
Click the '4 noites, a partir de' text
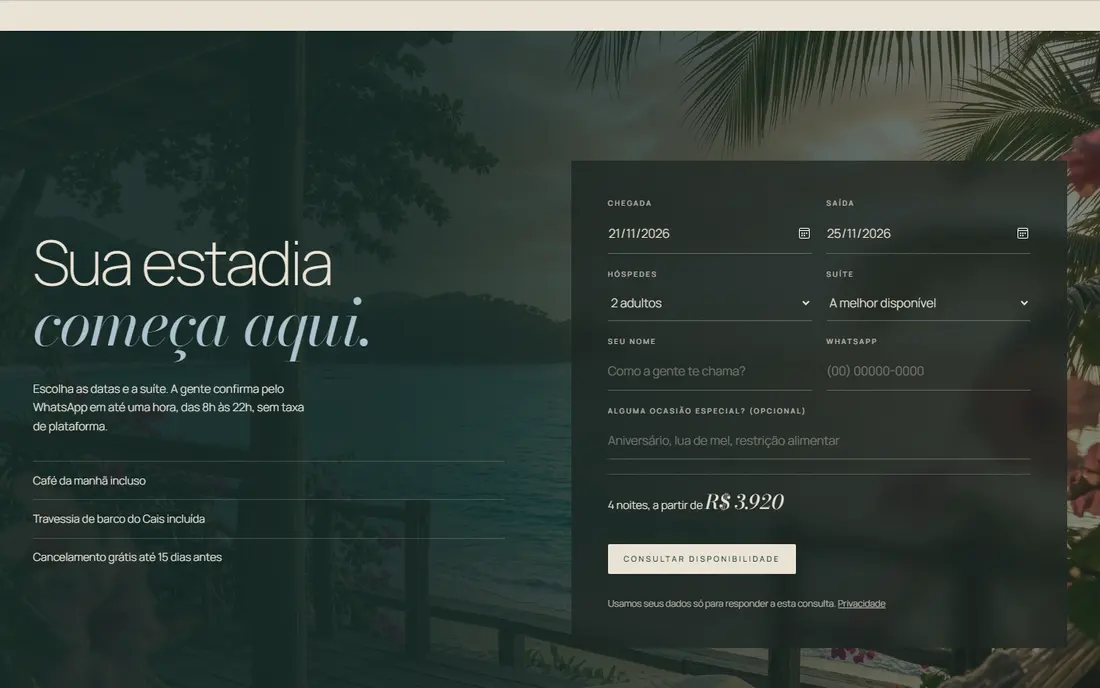pos(655,505)
